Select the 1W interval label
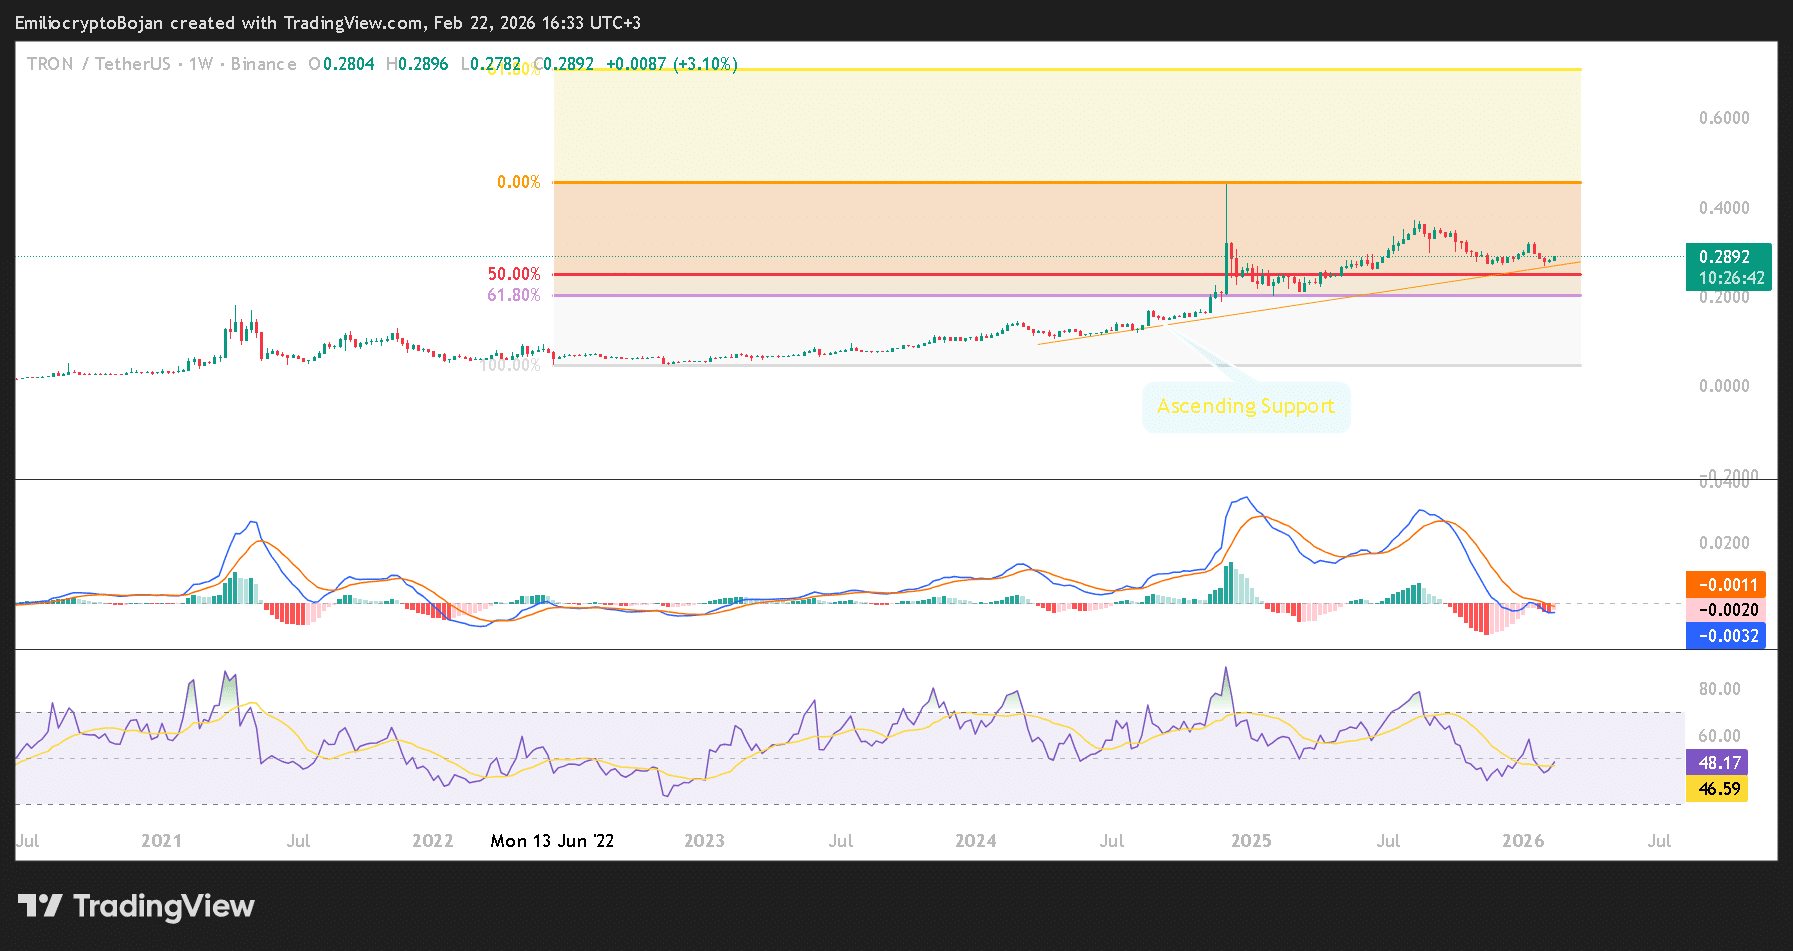 click(x=201, y=64)
